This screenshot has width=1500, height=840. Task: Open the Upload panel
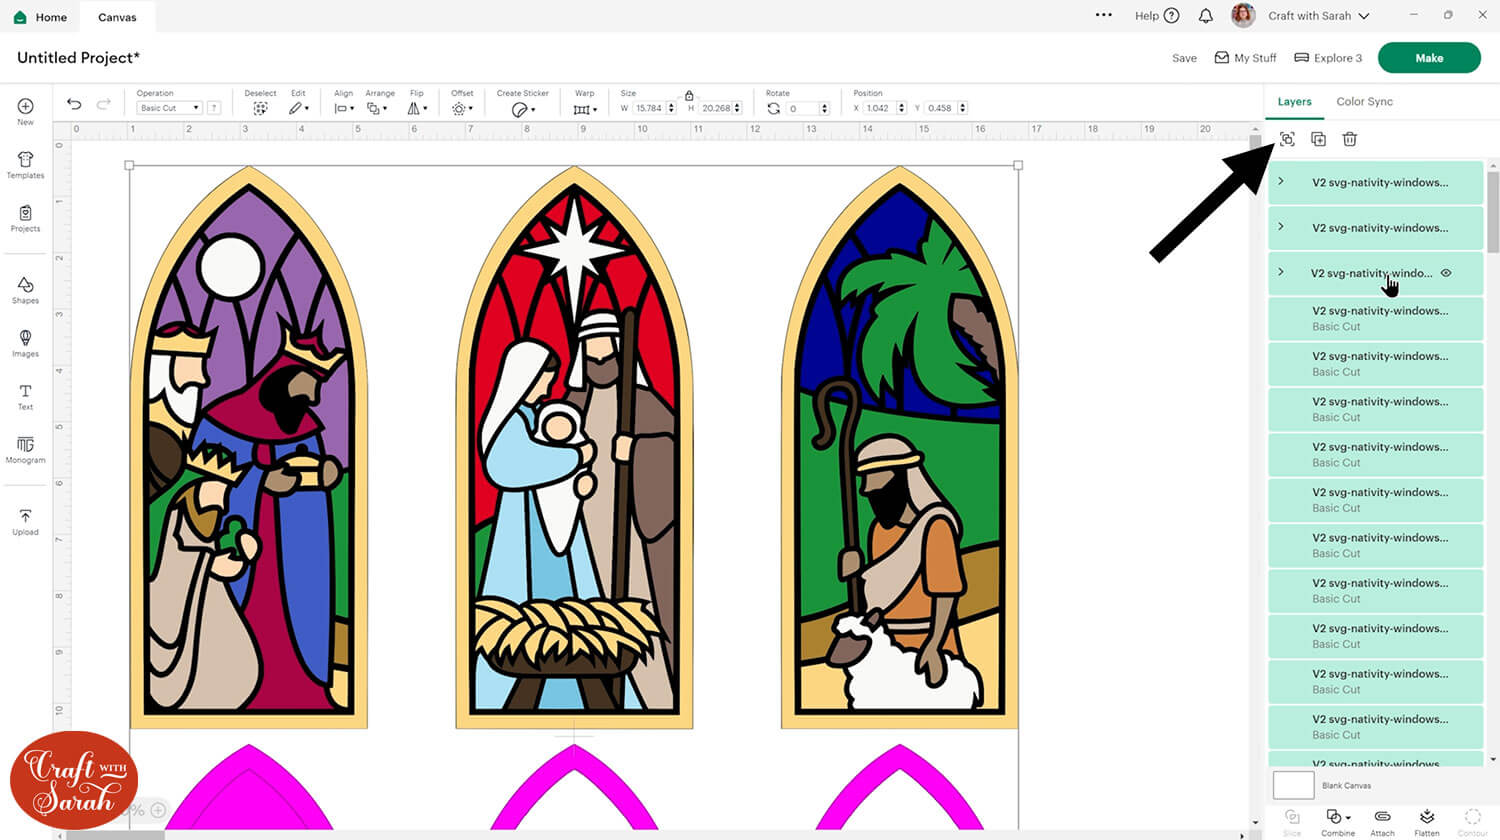(25, 522)
